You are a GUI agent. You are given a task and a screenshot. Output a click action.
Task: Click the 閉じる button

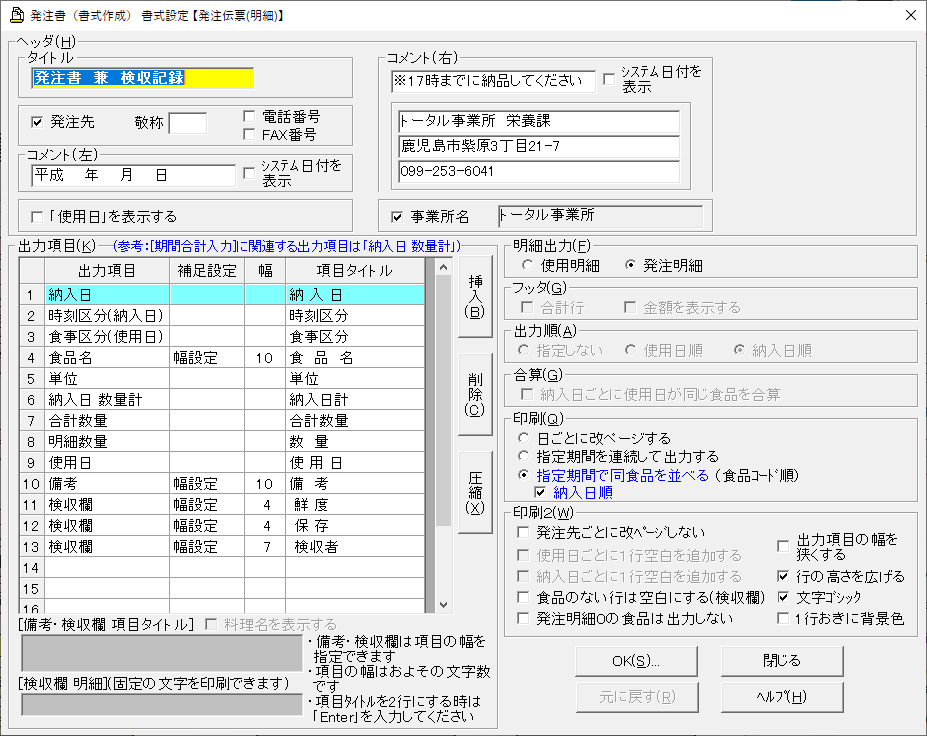(782, 661)
